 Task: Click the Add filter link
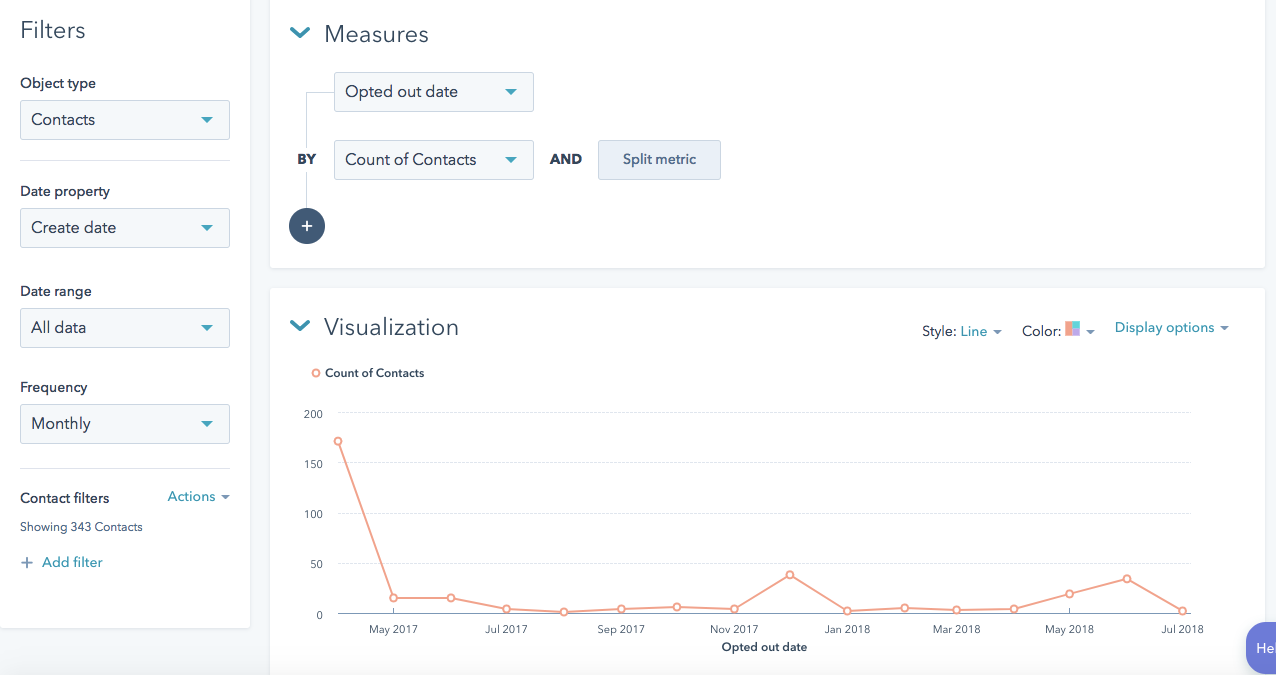coord(72,562)
